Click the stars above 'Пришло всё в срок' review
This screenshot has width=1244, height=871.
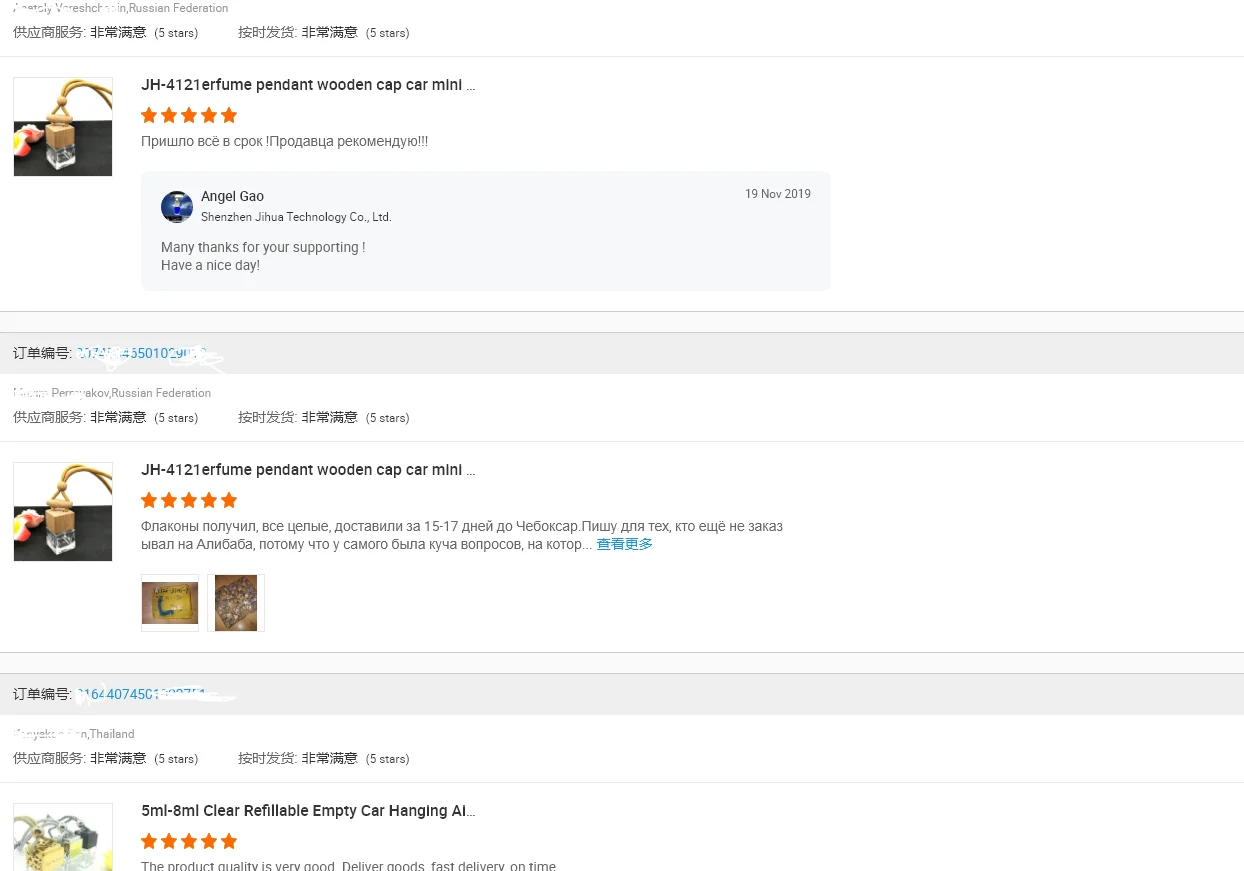click(x=189, y=115)
